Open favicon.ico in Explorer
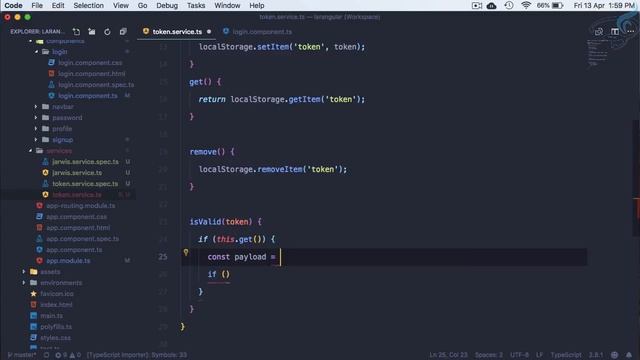 (x=57, y=293)
